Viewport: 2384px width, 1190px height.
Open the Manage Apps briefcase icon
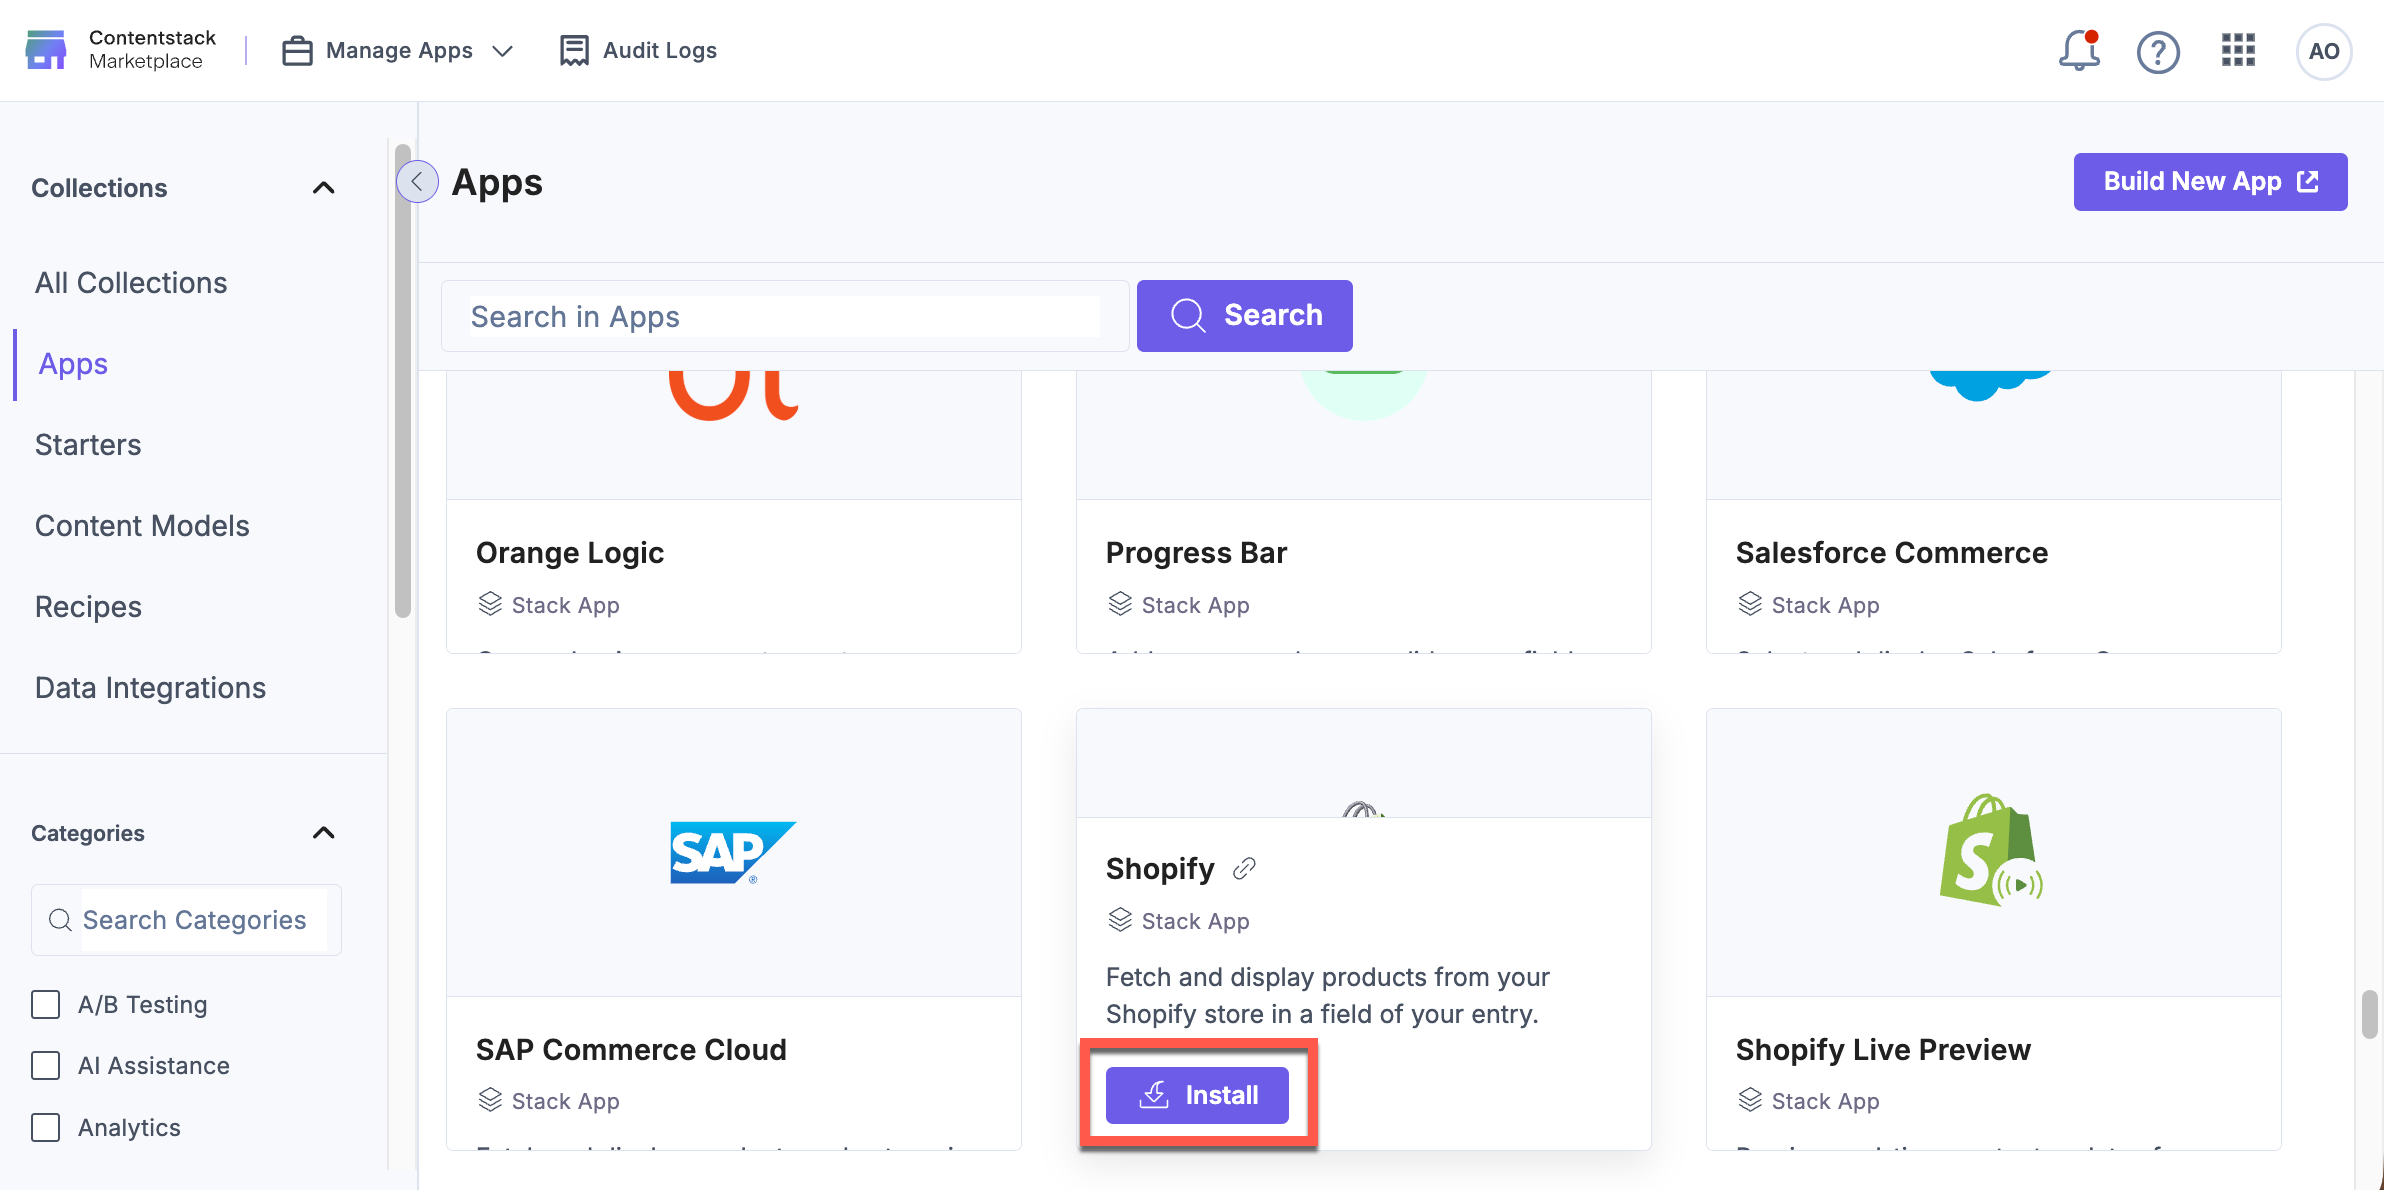(297, 50)
